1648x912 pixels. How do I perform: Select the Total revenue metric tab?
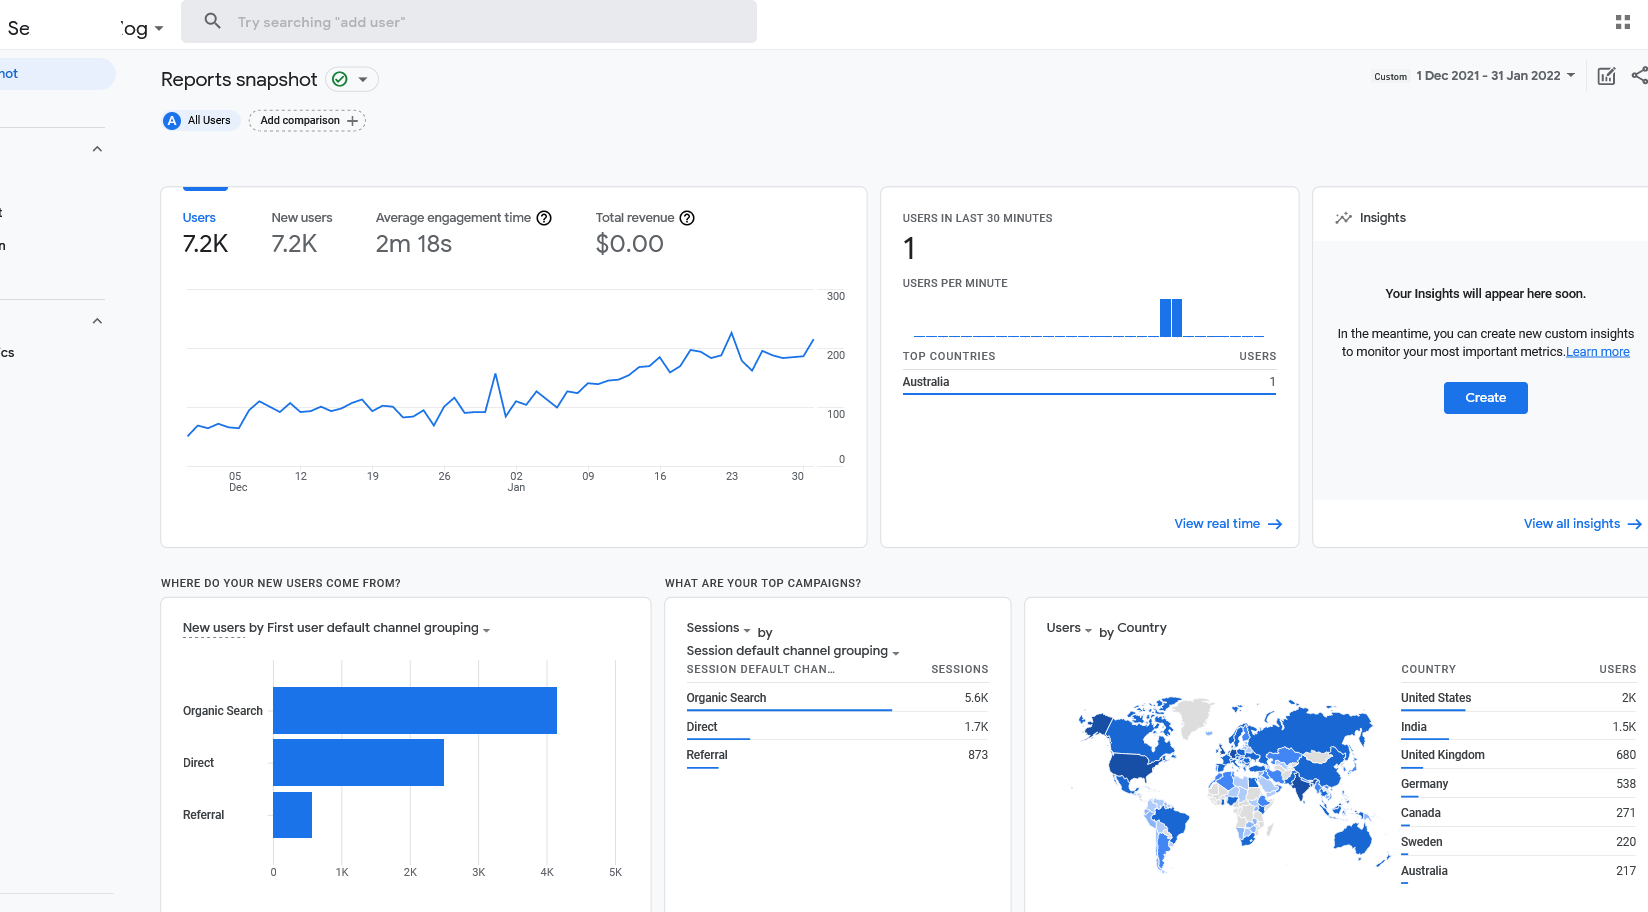(x=645, y=232)
